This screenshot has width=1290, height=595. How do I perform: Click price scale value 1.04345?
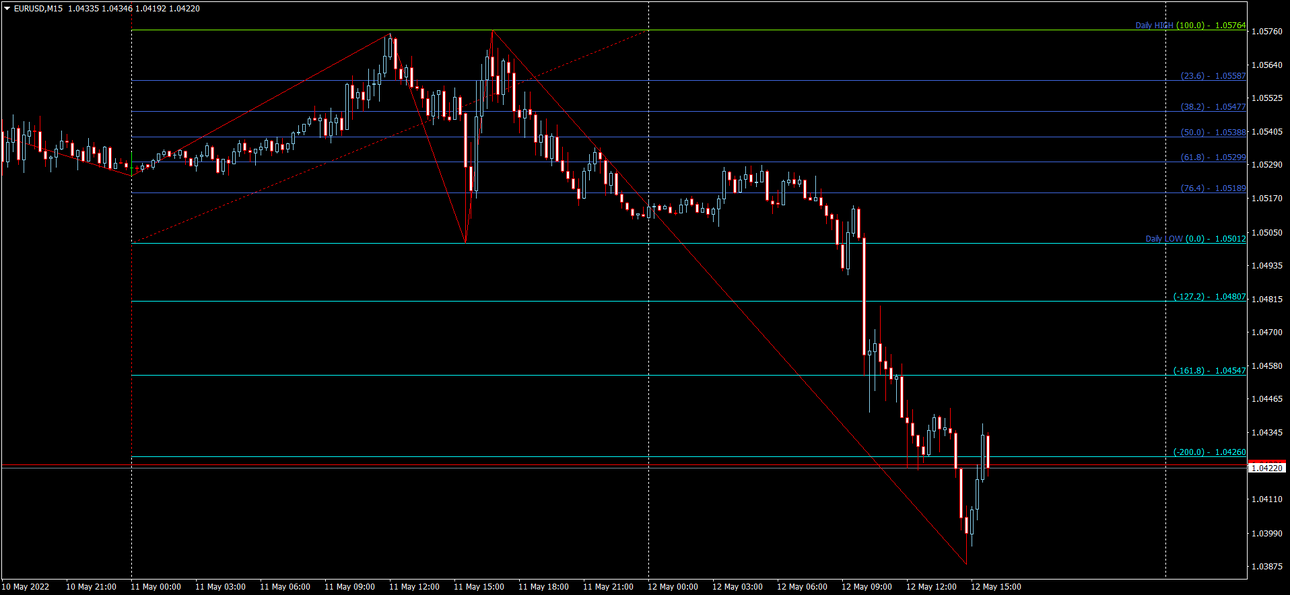[x=1267, y=432]
